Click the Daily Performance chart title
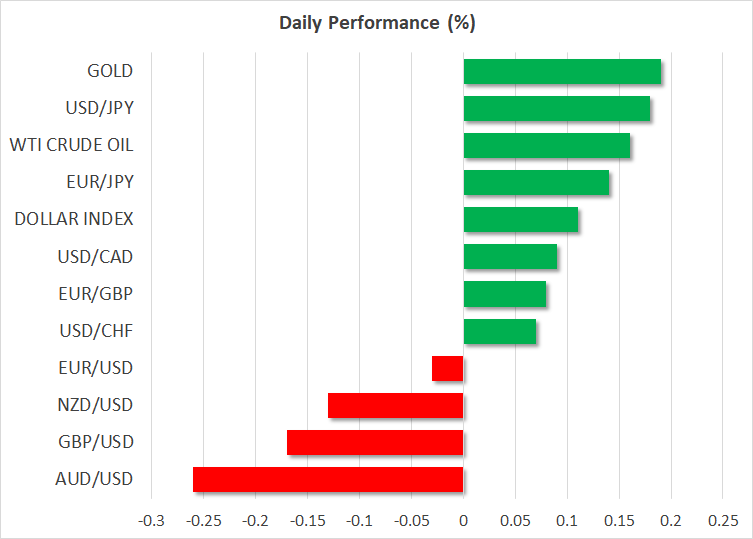 pyautogui.click(x=376, y=22)
